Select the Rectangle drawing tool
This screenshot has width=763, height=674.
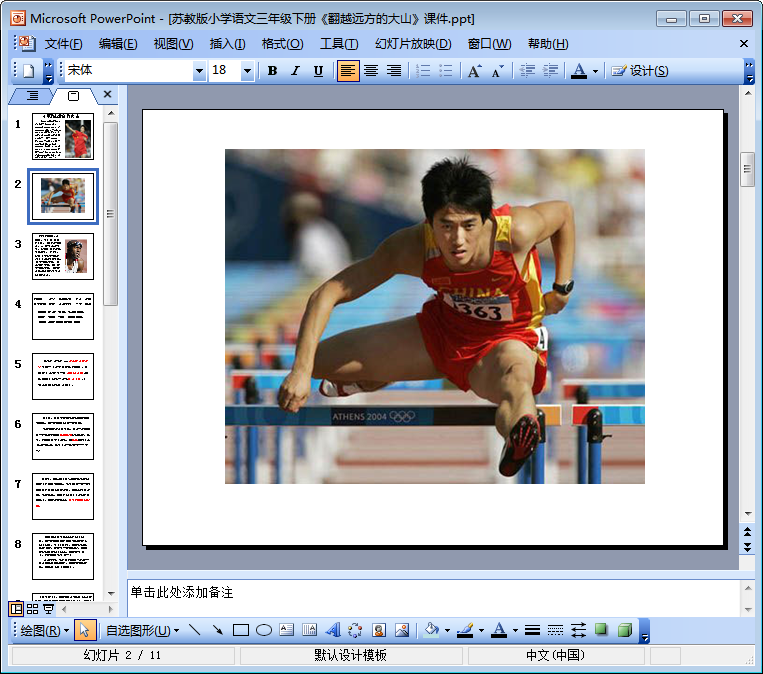(240, 630)
